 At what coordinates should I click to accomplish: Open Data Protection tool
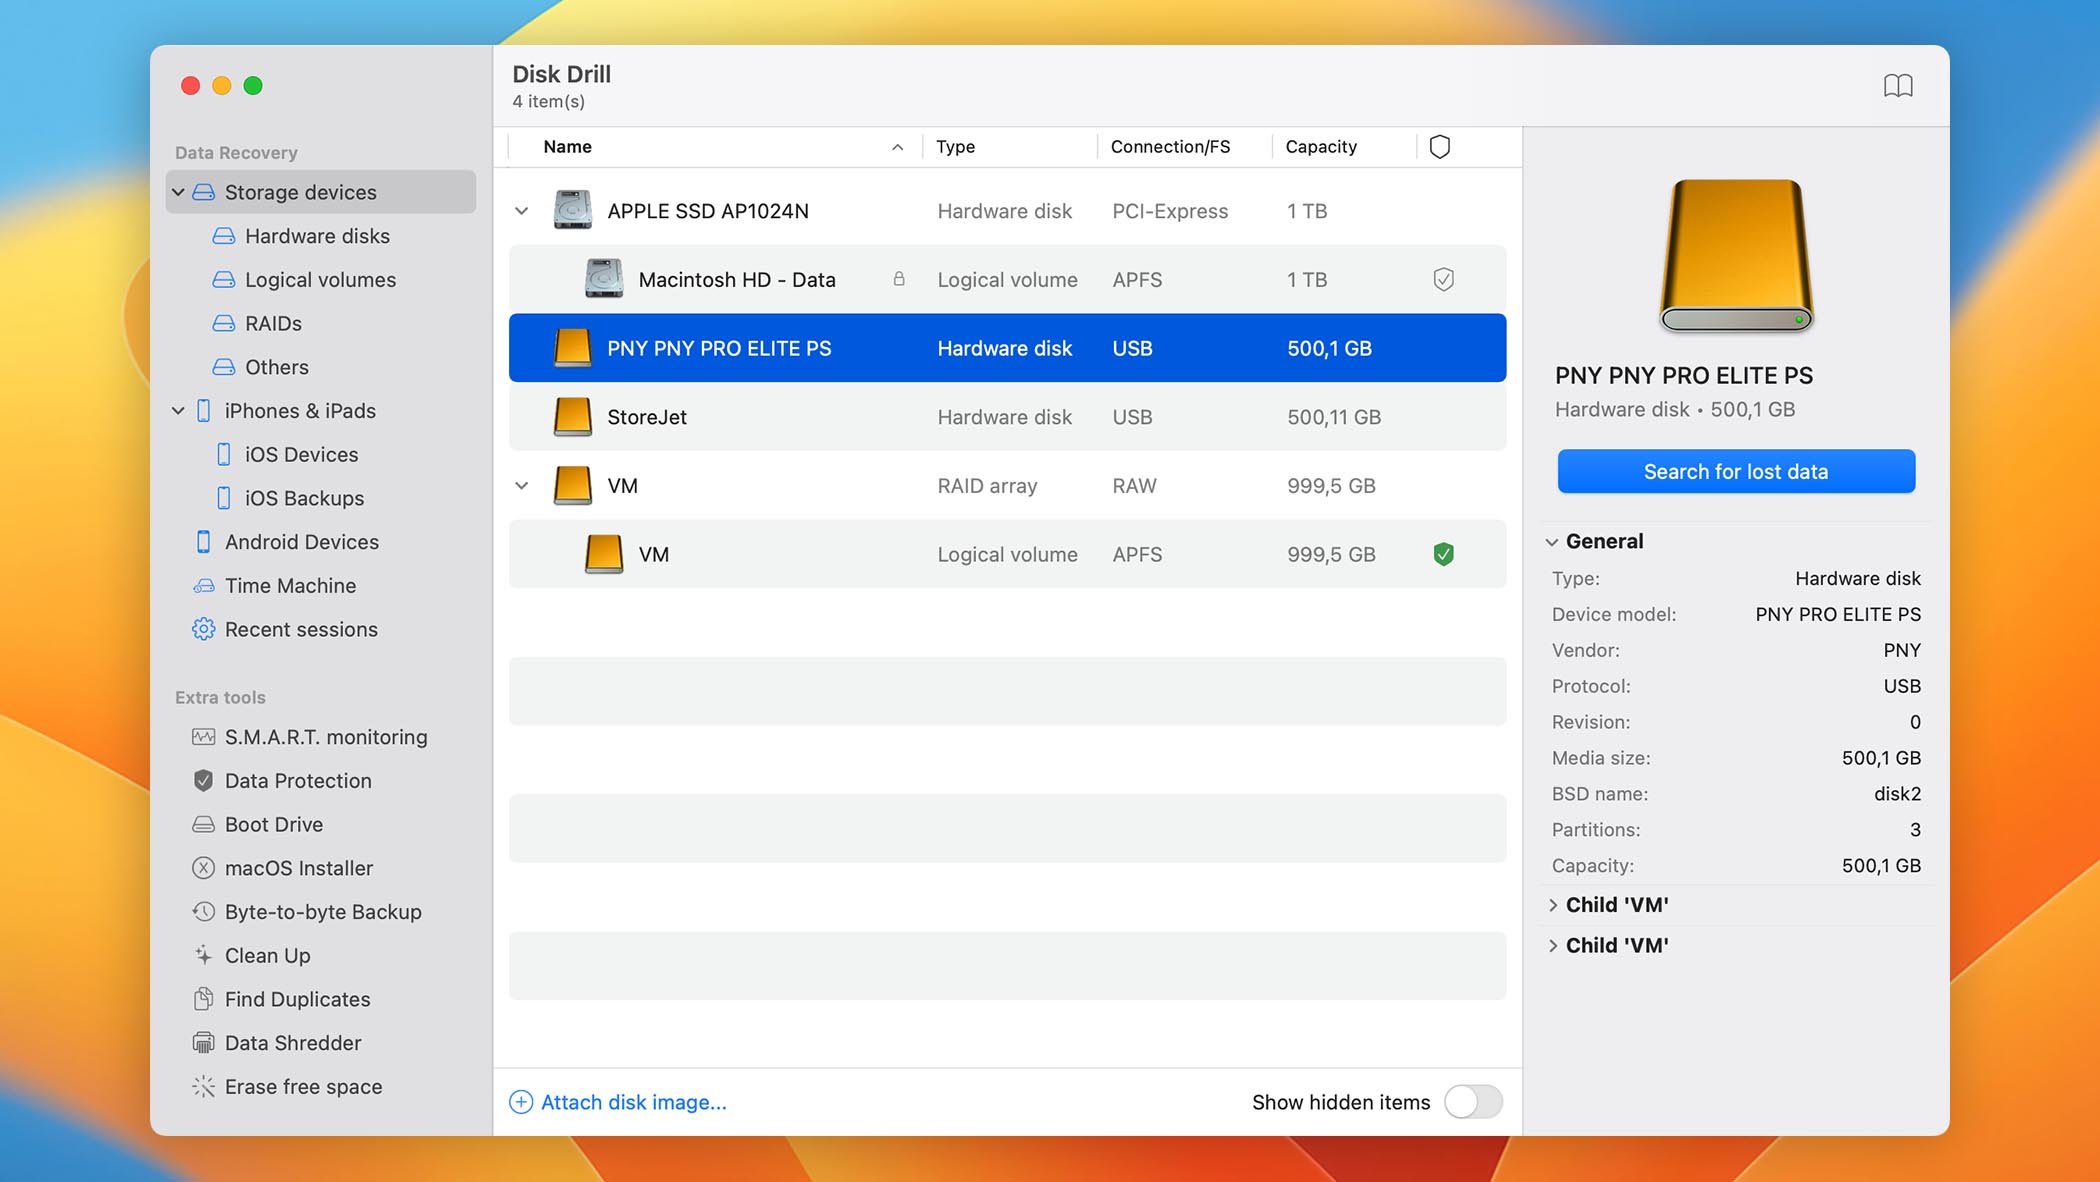click(x=282, y=781)
